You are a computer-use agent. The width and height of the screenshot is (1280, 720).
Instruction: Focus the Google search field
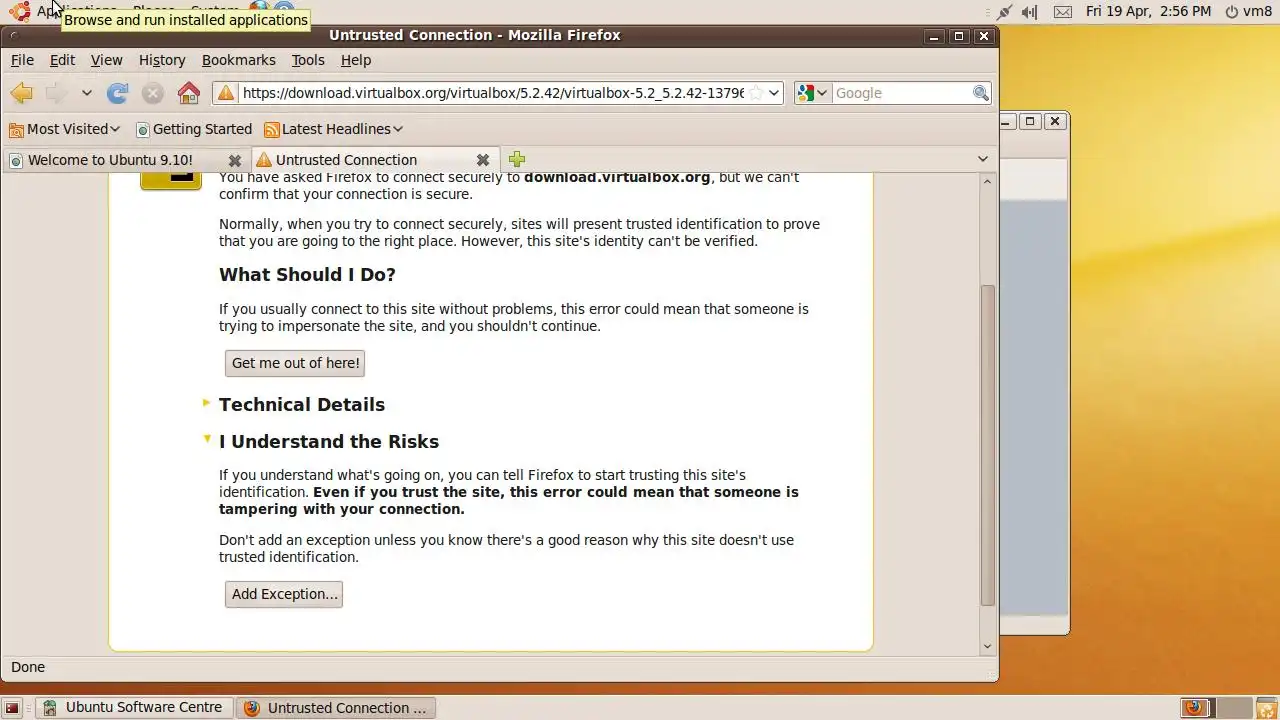902,93
